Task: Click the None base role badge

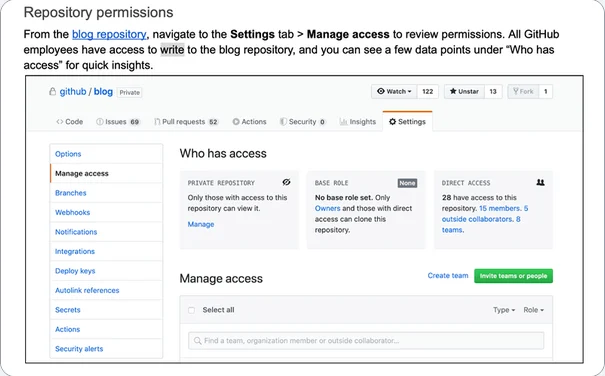Action: point(407,183)
